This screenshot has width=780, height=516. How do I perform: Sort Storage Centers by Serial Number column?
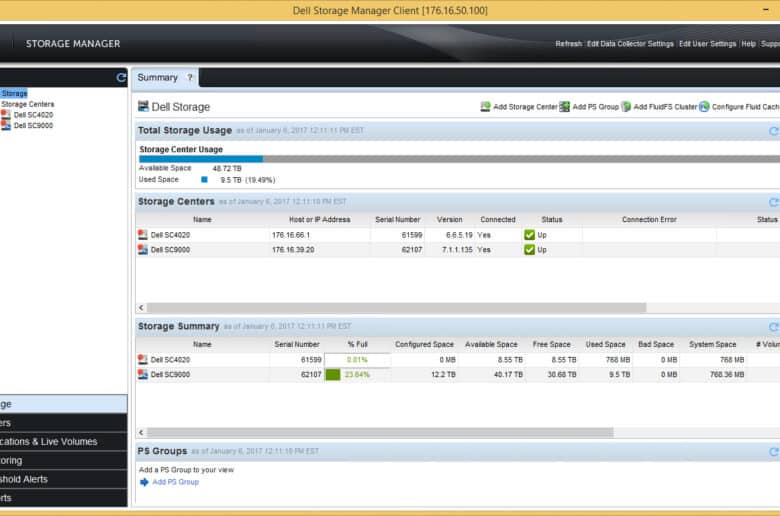(397, 219)
